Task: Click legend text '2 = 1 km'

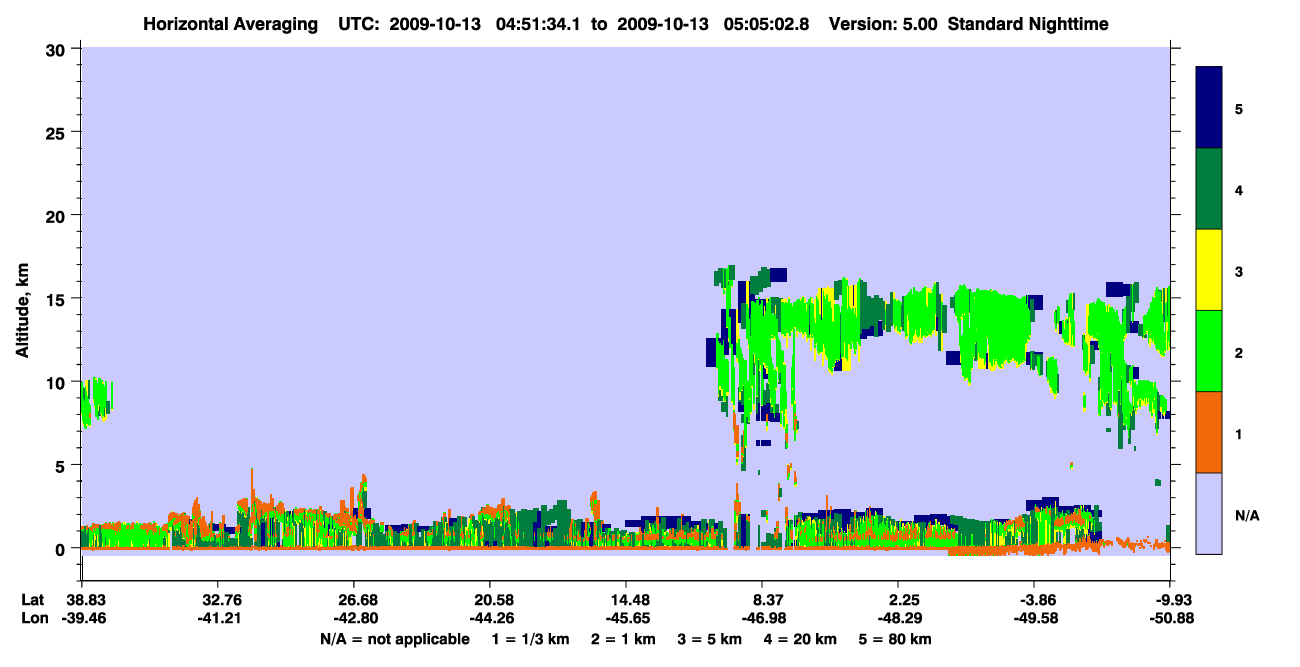Action: point(623,638)
